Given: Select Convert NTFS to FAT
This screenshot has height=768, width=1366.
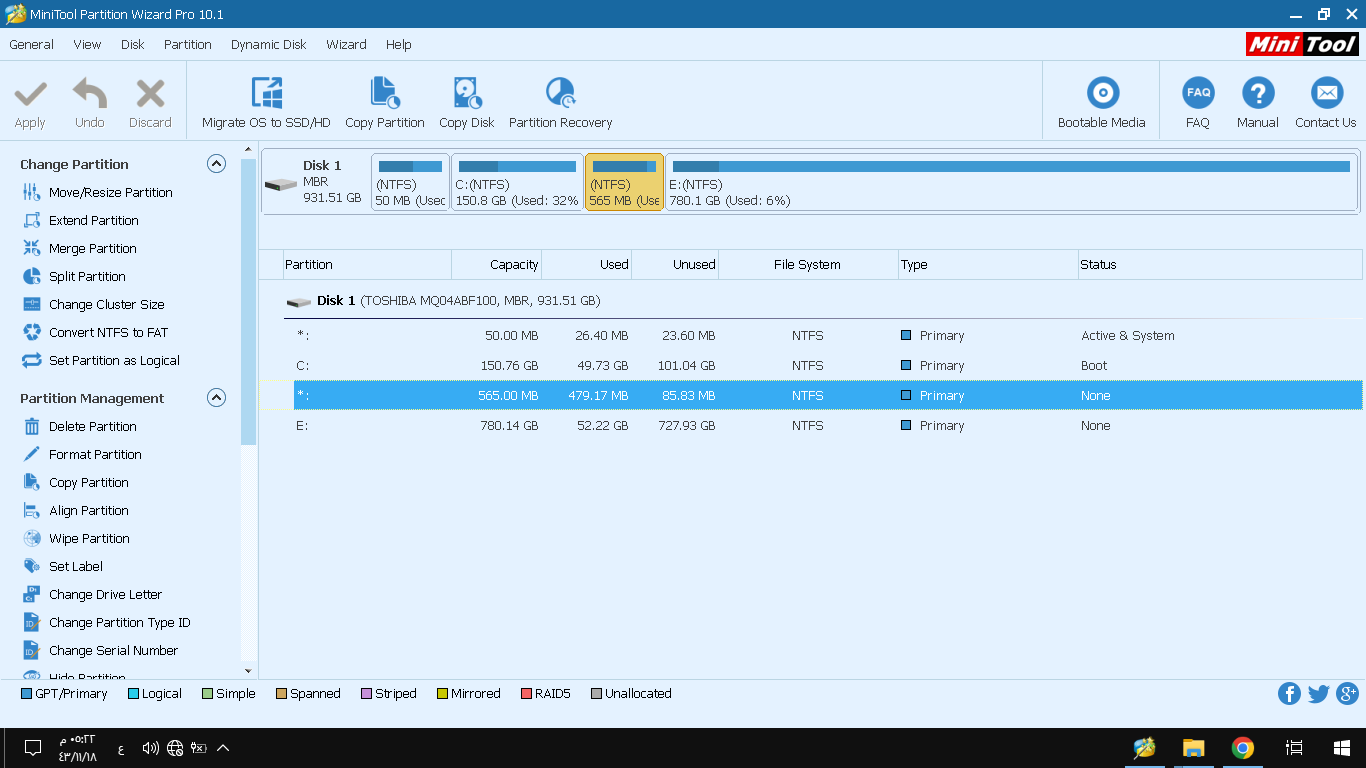Looking at the screenshot, I should 109,332.
